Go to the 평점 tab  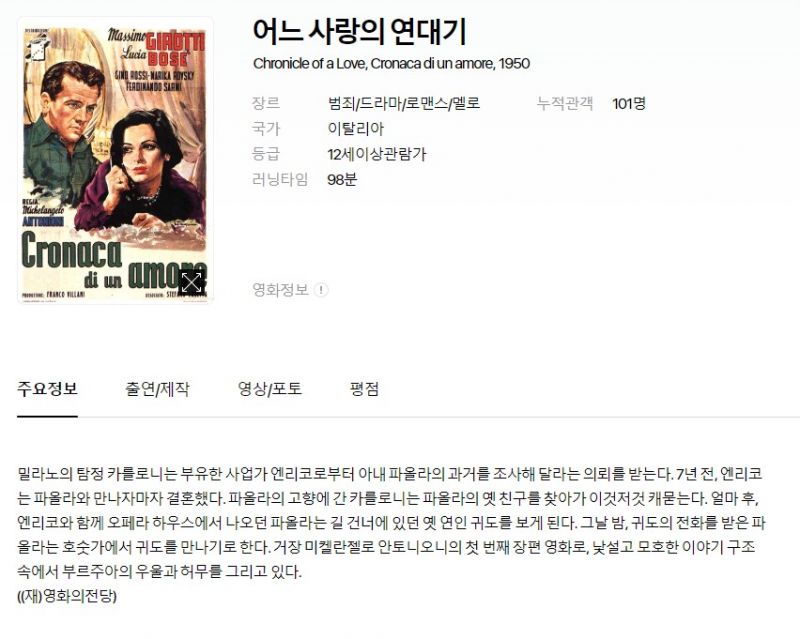tap(364, 389)
